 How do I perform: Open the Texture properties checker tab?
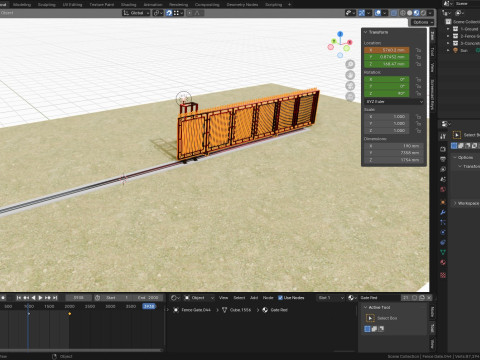443,275
